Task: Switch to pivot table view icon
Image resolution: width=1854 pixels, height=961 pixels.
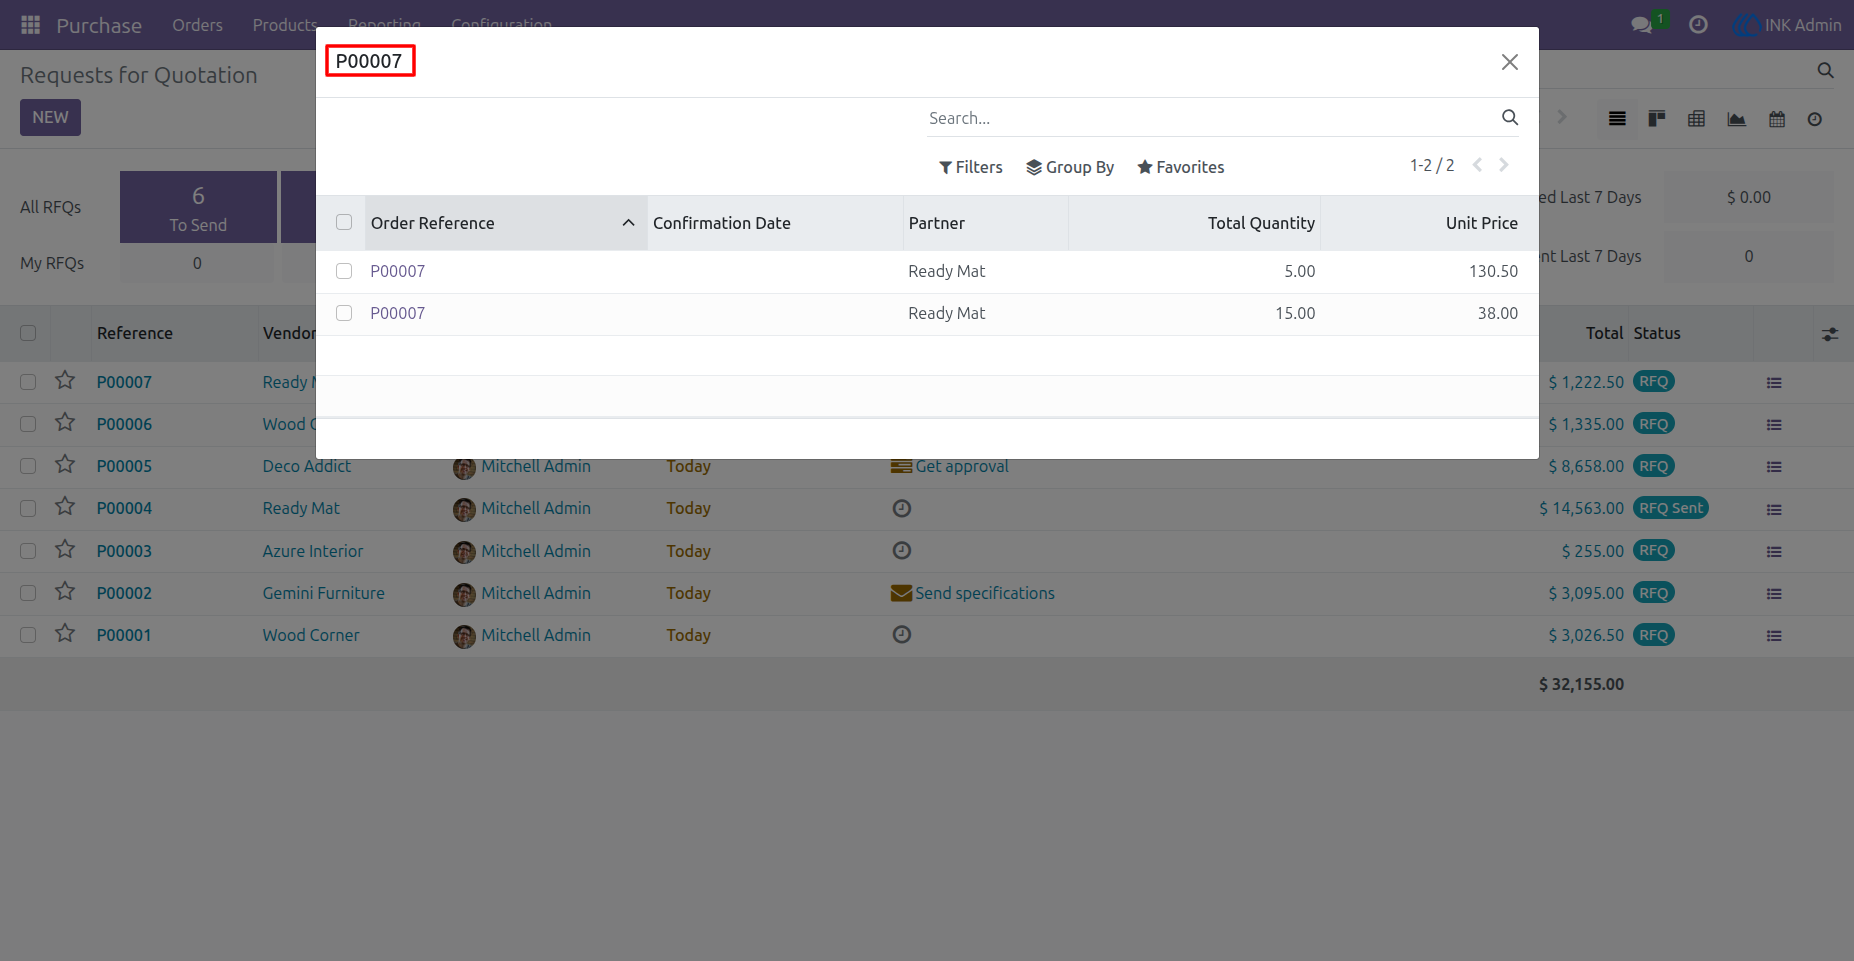Action: 1697,119
